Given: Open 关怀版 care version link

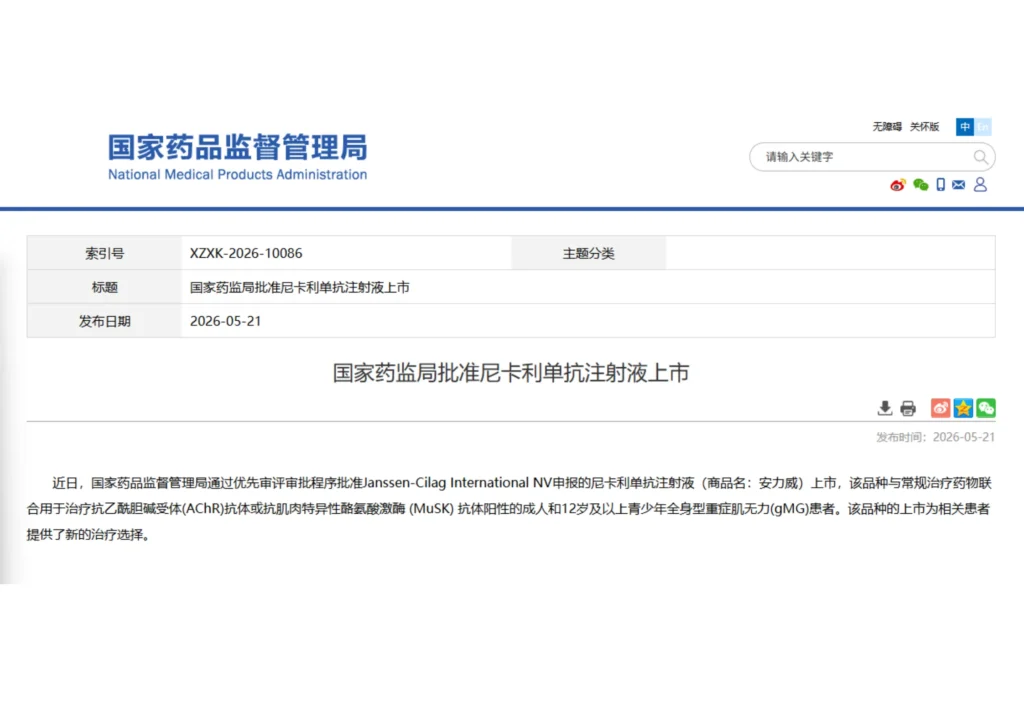Looking at the screenshot, I should 924,127.
